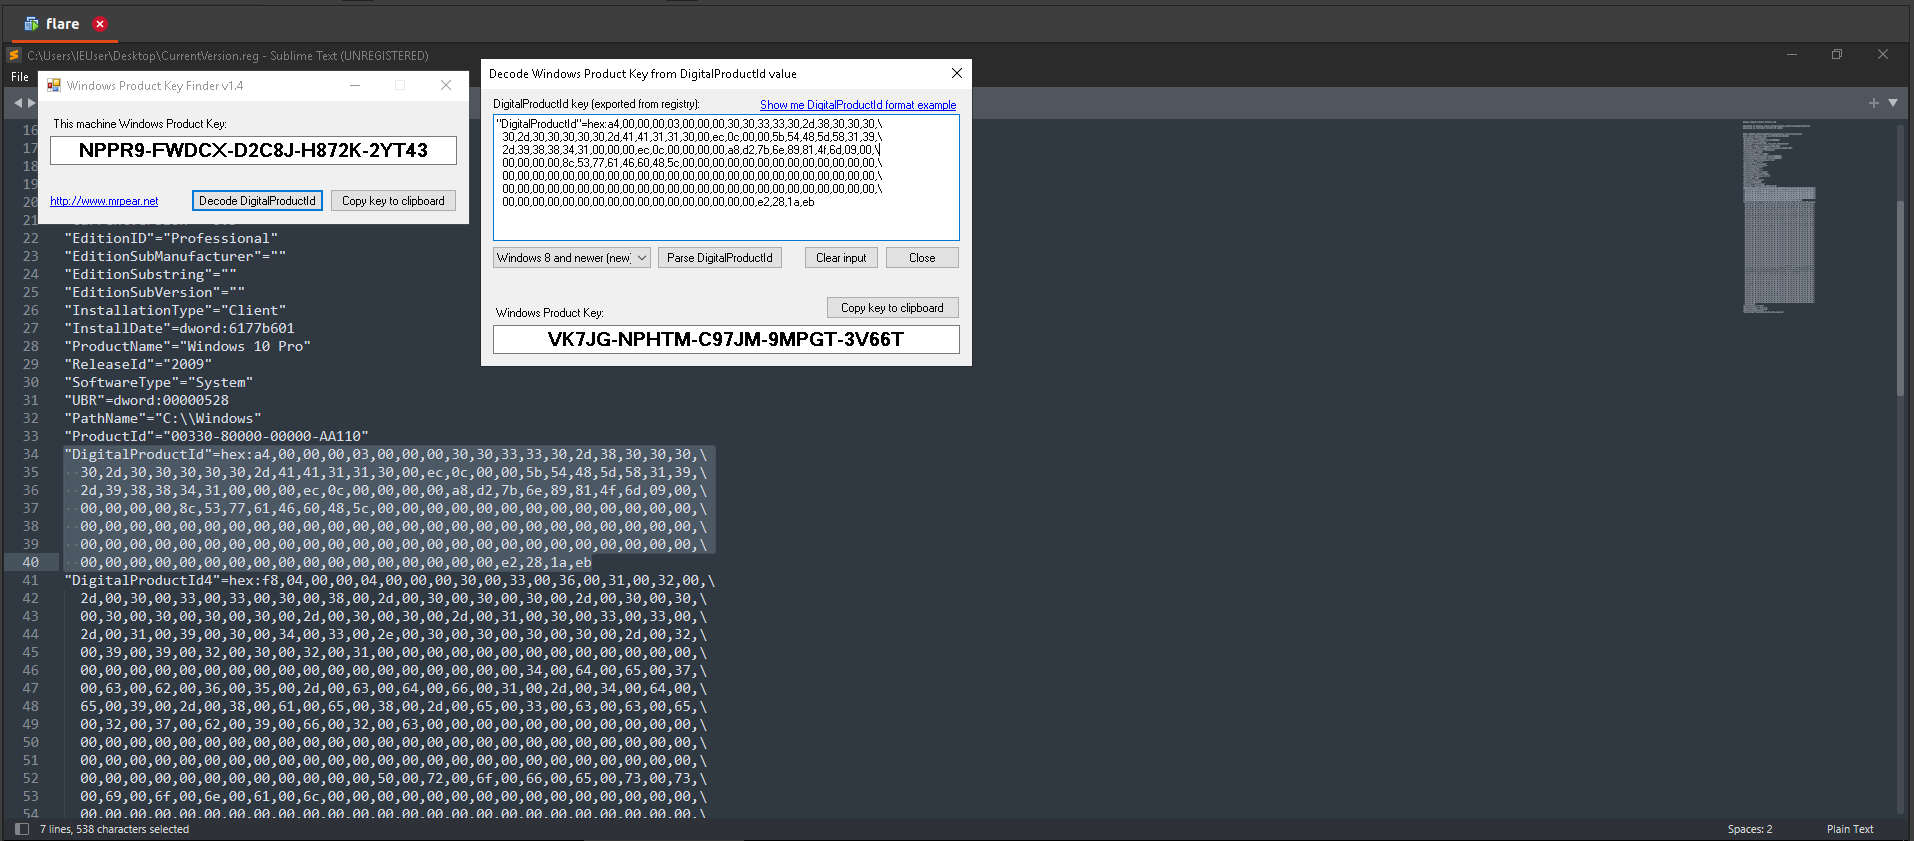Screen dimensions: 1914x841
Task: Close the Windows Product Key Finder window
Action: click(x=446, y=86)
